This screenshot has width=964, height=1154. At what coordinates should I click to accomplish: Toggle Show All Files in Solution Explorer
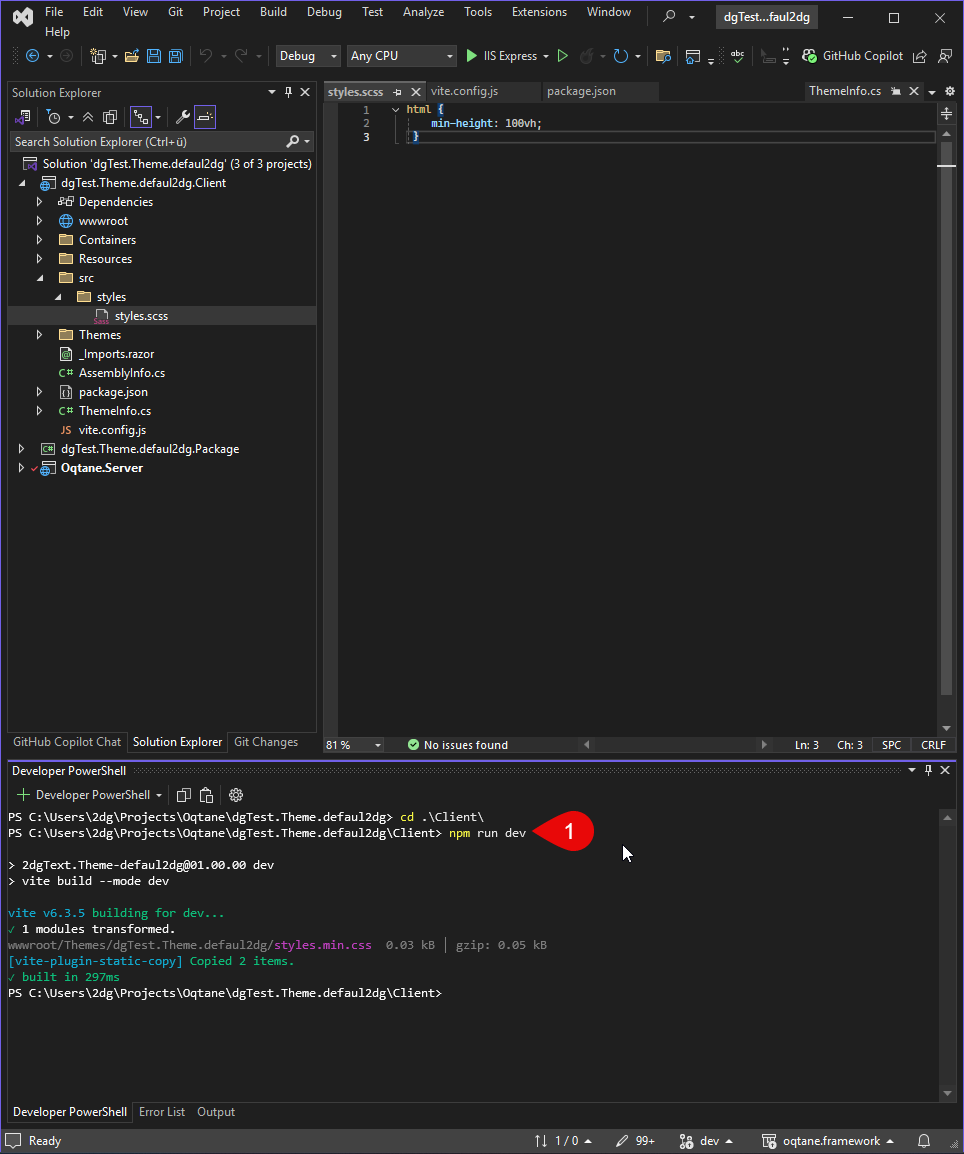point(110,117)
